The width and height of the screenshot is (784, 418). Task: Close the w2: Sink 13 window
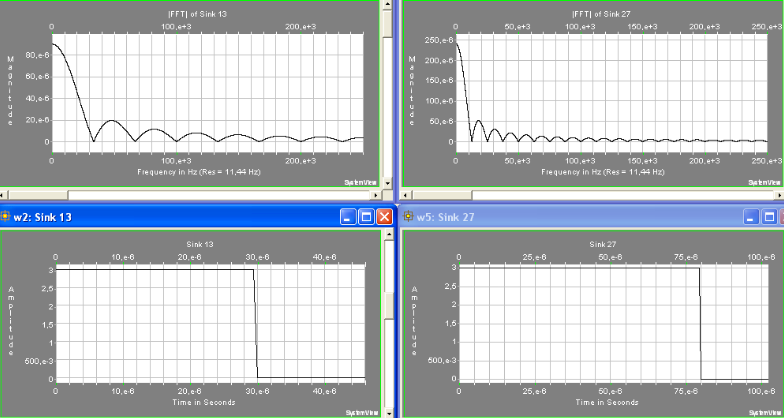384,216
